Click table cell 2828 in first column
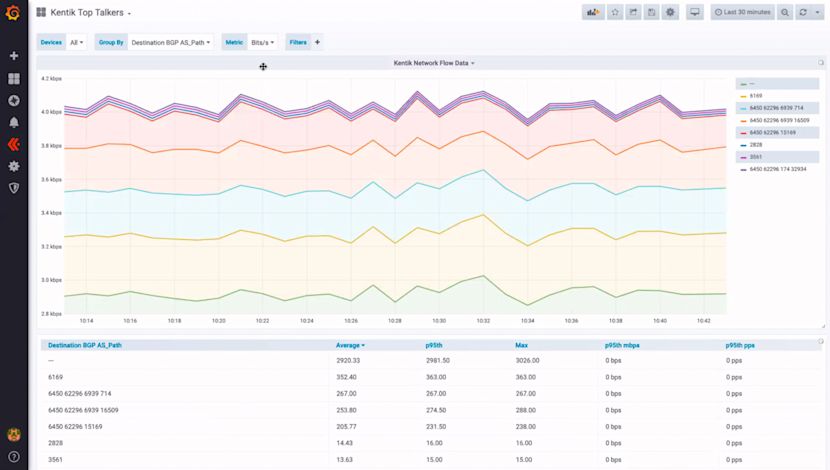Viewport: 830px width, 470px height. click(56, 443)
